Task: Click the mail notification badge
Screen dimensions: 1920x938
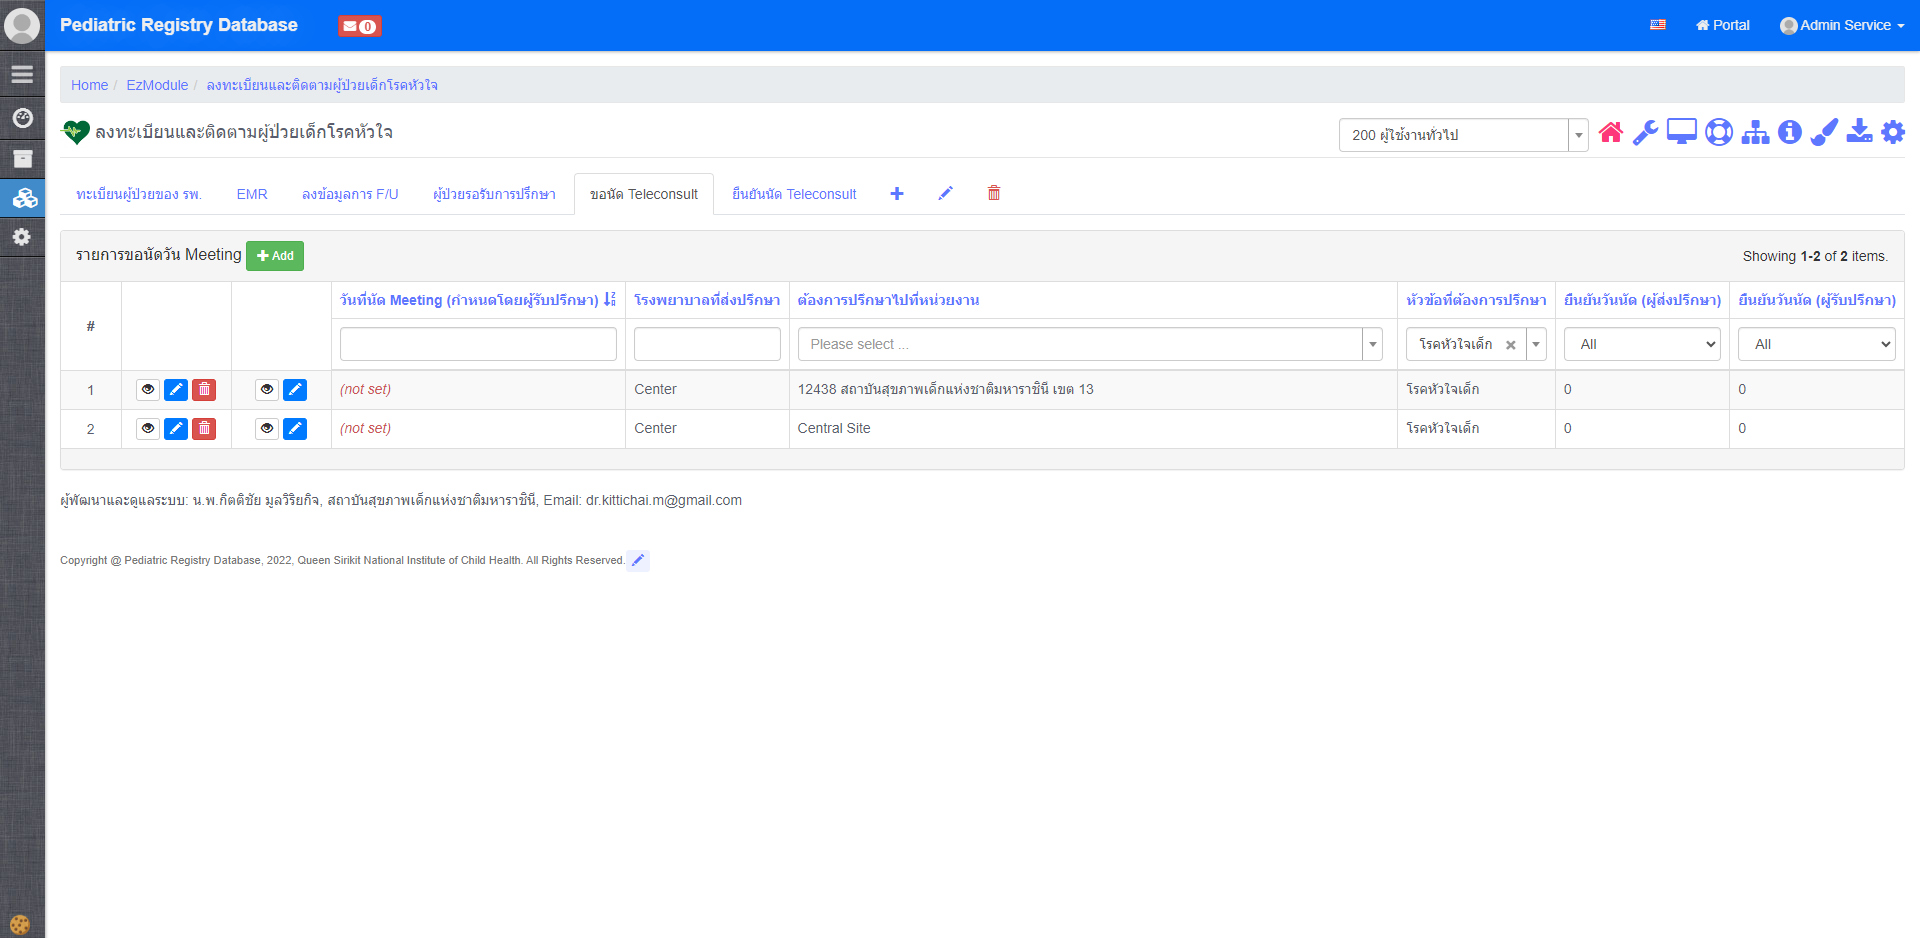Action: tap(359, 27)
